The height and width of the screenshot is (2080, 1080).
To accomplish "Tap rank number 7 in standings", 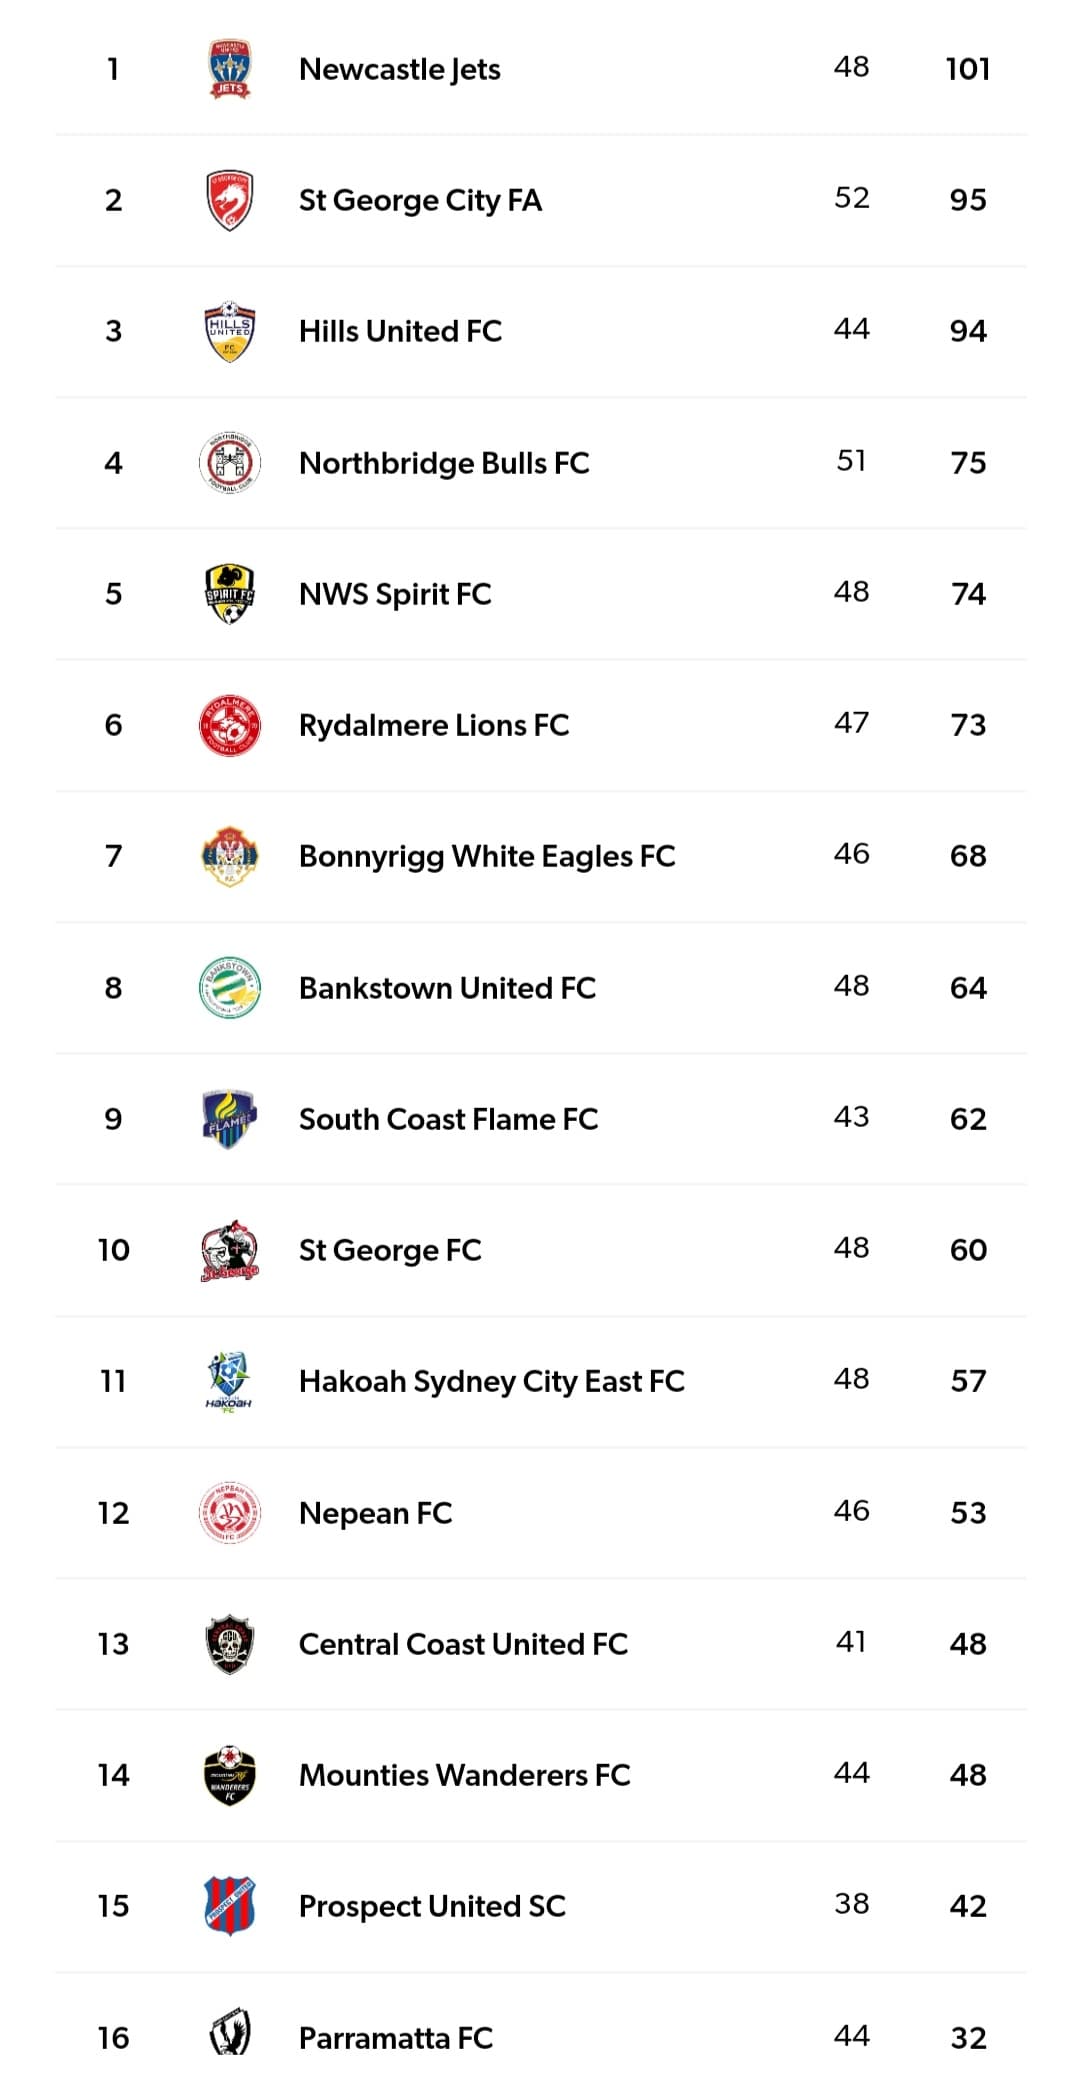I will pyautogui.click(x=114, y=856).
